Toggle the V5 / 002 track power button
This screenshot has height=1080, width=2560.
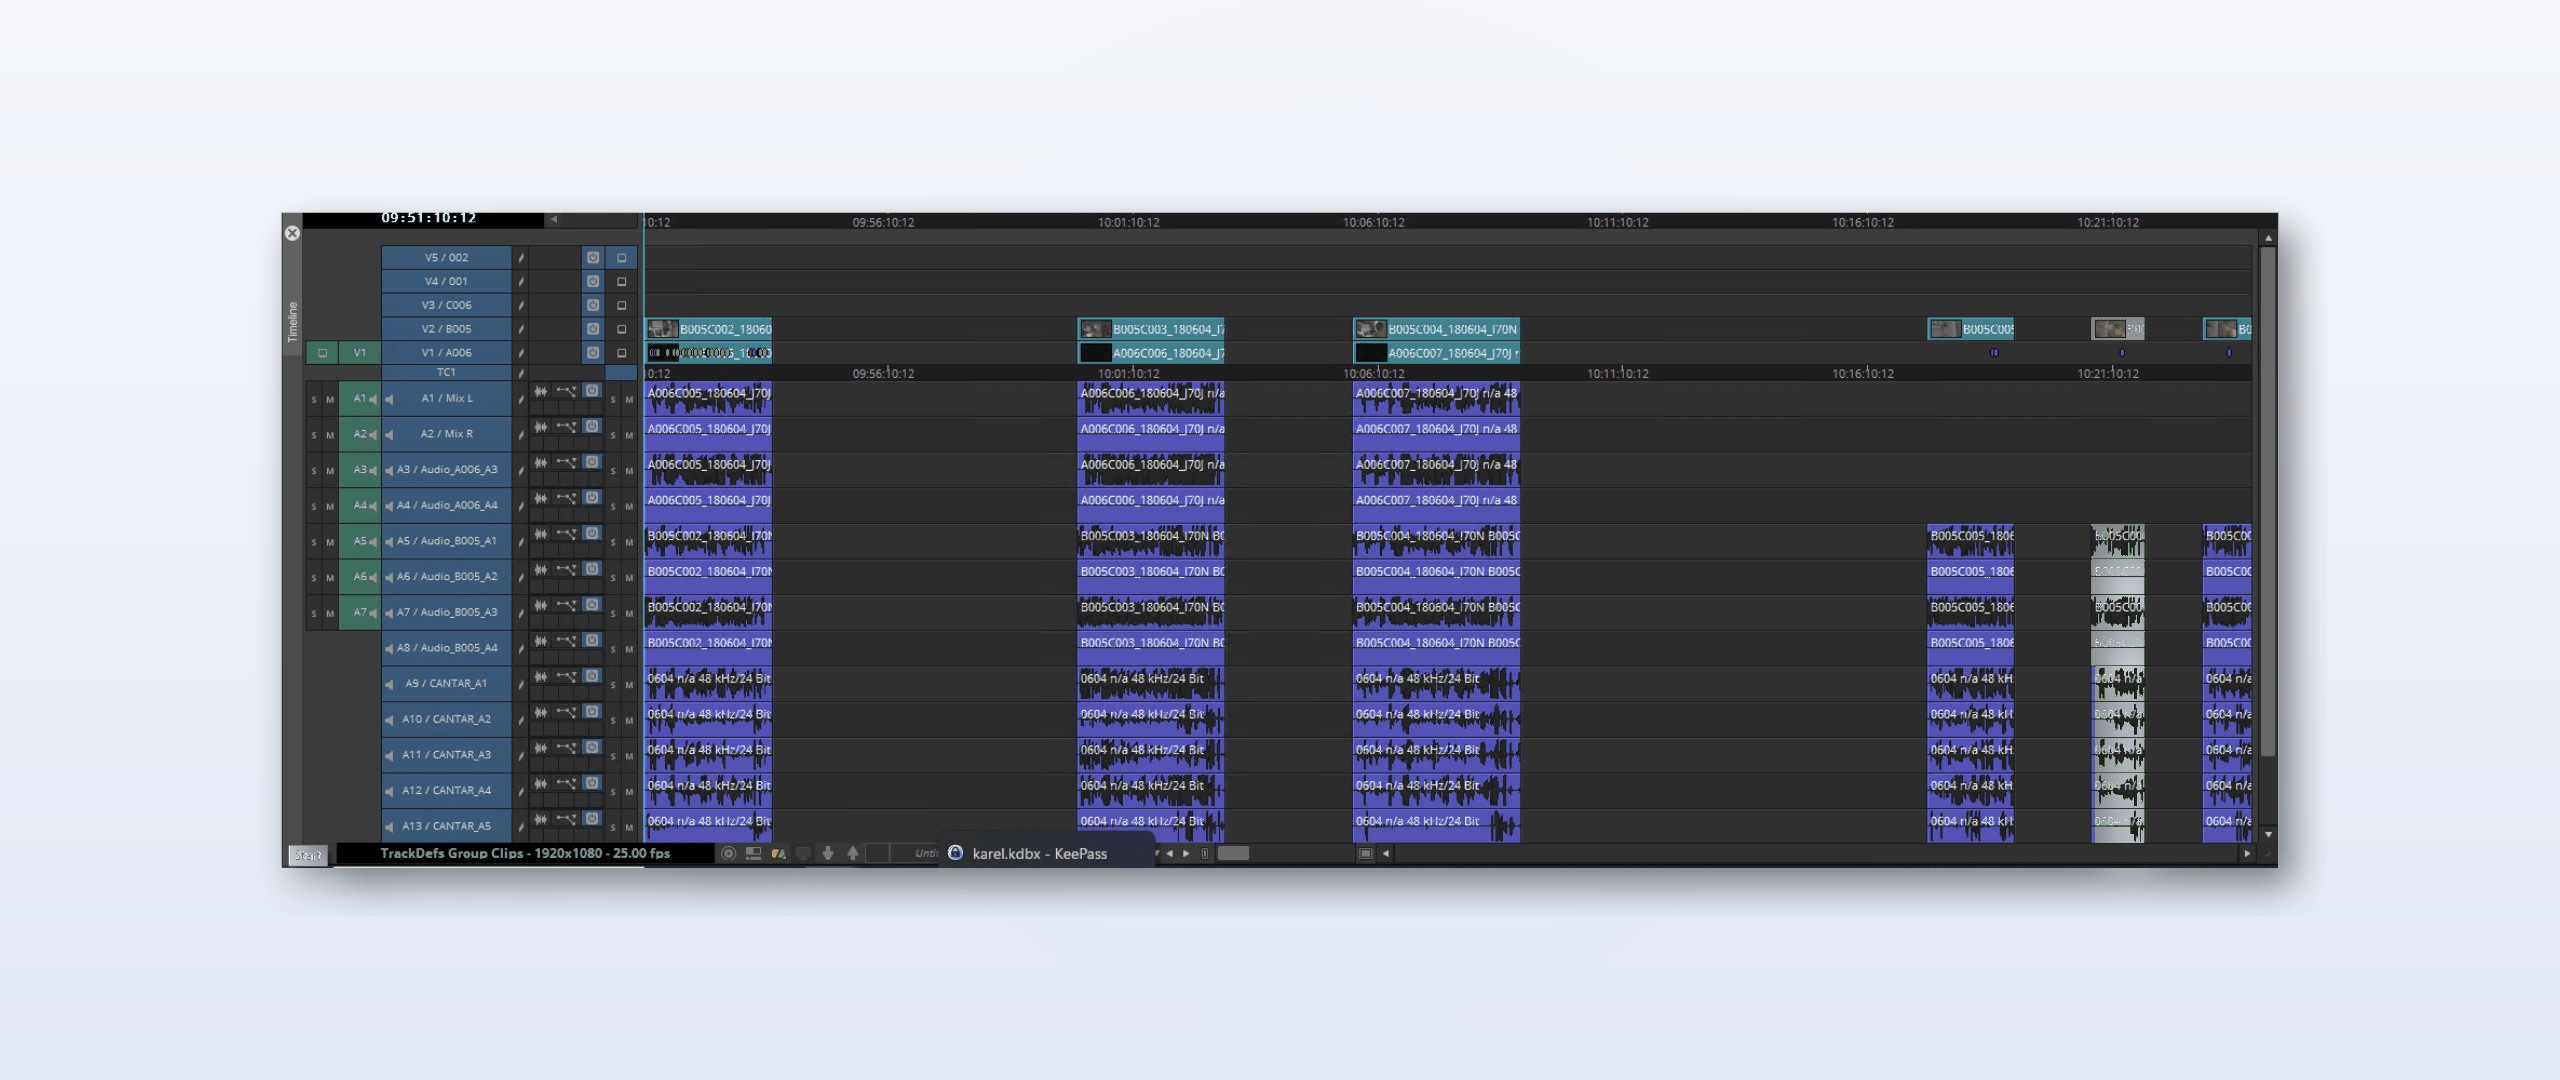(592, 257)
